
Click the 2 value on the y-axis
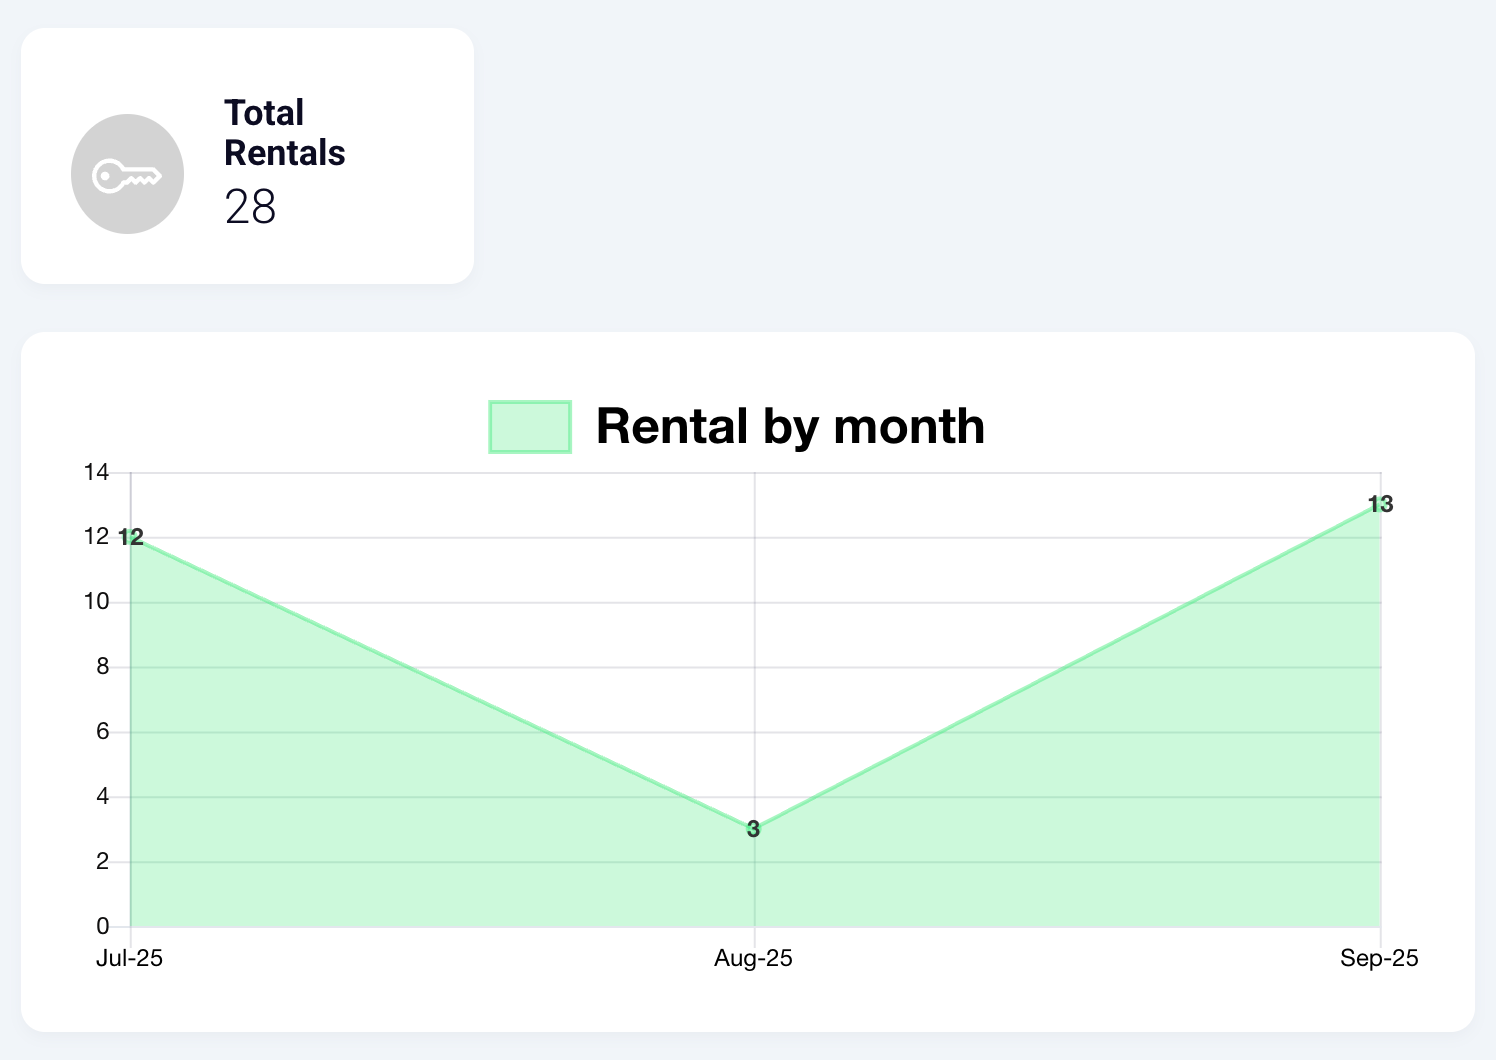coord(102,862)
